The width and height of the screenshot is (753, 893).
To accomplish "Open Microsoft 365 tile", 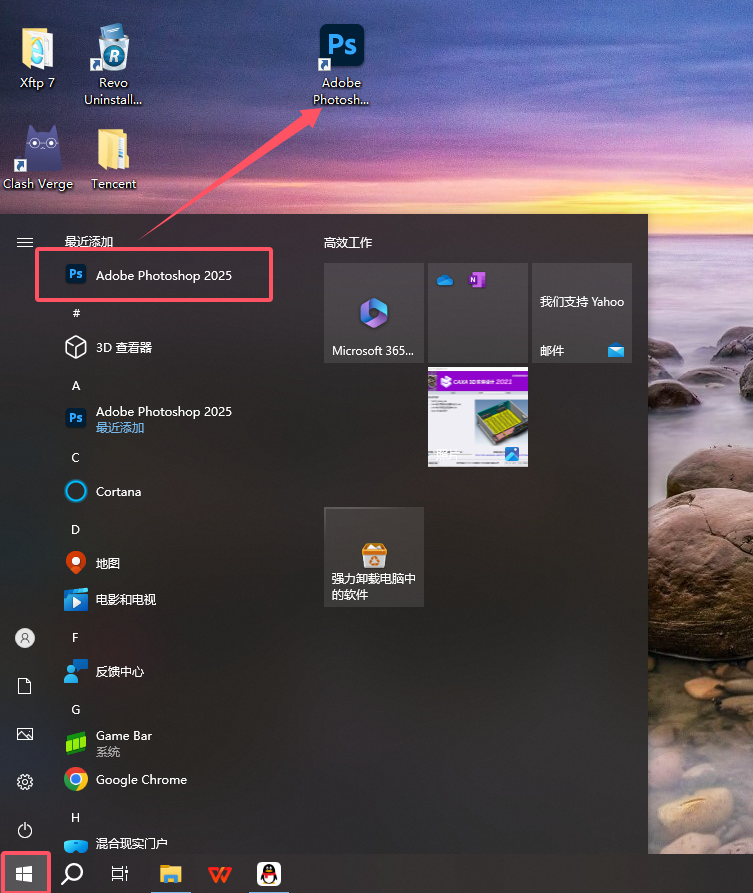I will [x=374, y=313].
